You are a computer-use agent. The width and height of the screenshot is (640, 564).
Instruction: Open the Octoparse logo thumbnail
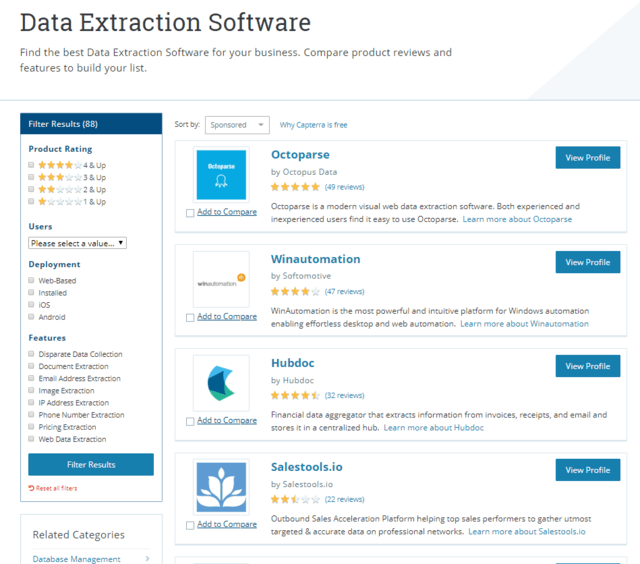click(x=221, y=175)
